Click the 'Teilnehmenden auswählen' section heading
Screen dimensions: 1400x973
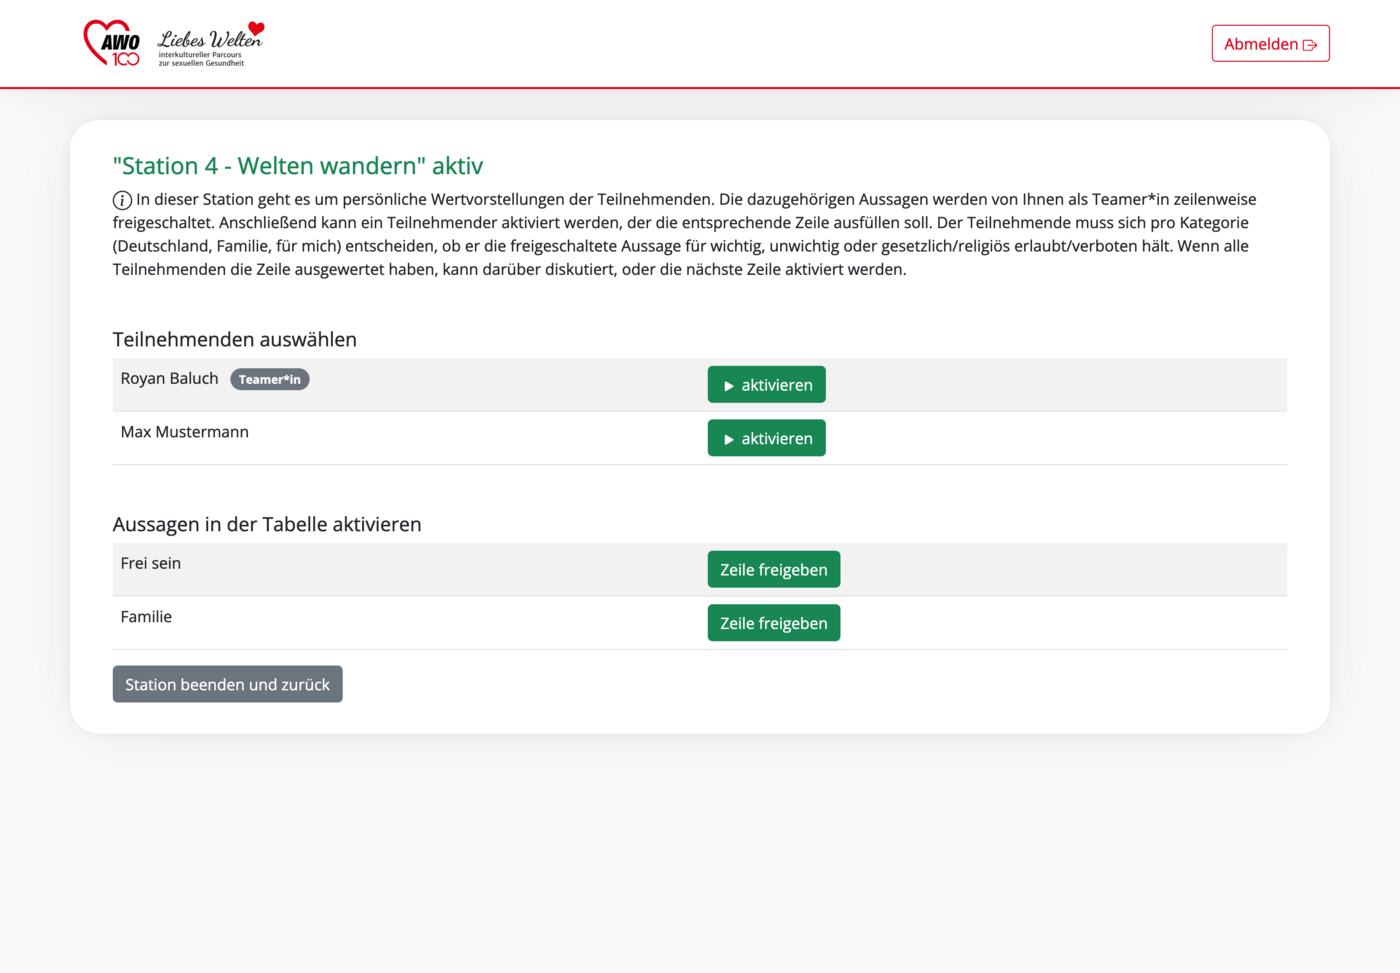234,340
